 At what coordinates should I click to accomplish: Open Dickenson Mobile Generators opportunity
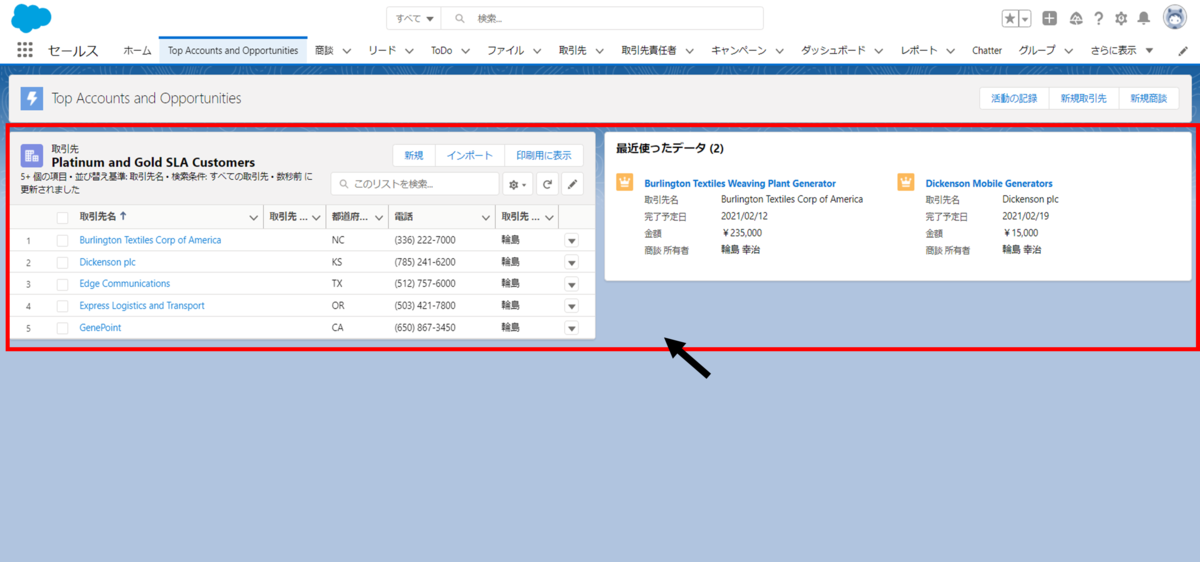989,183
